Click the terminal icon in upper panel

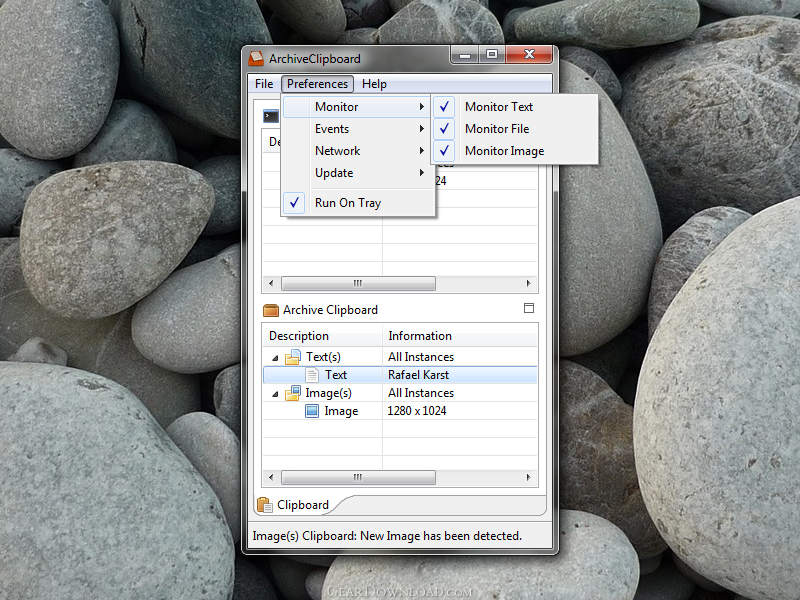point(271,116)
